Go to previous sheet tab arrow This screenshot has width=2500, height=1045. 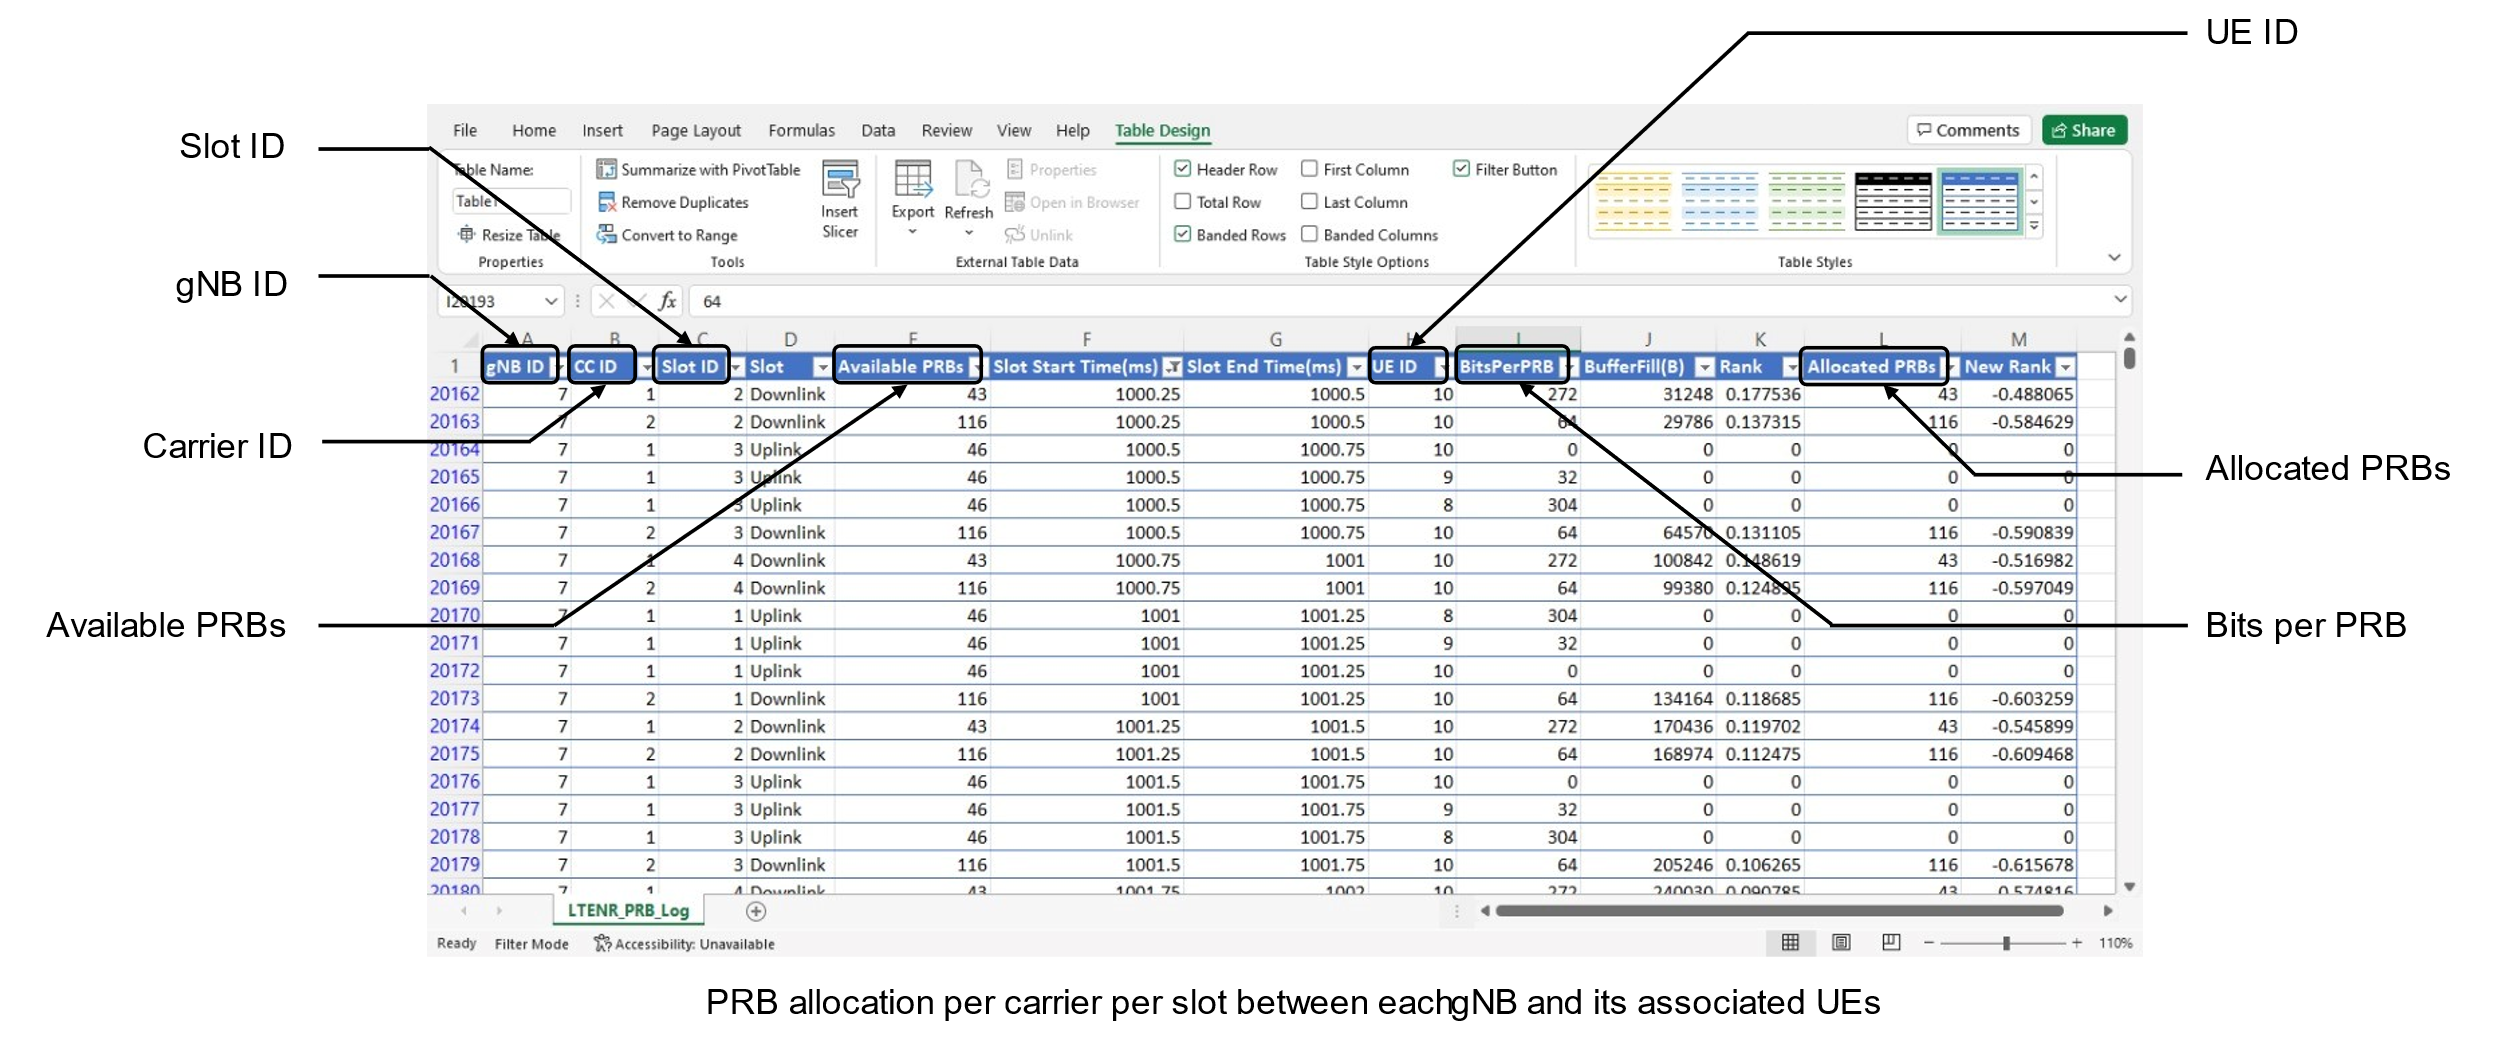point(464,911)
